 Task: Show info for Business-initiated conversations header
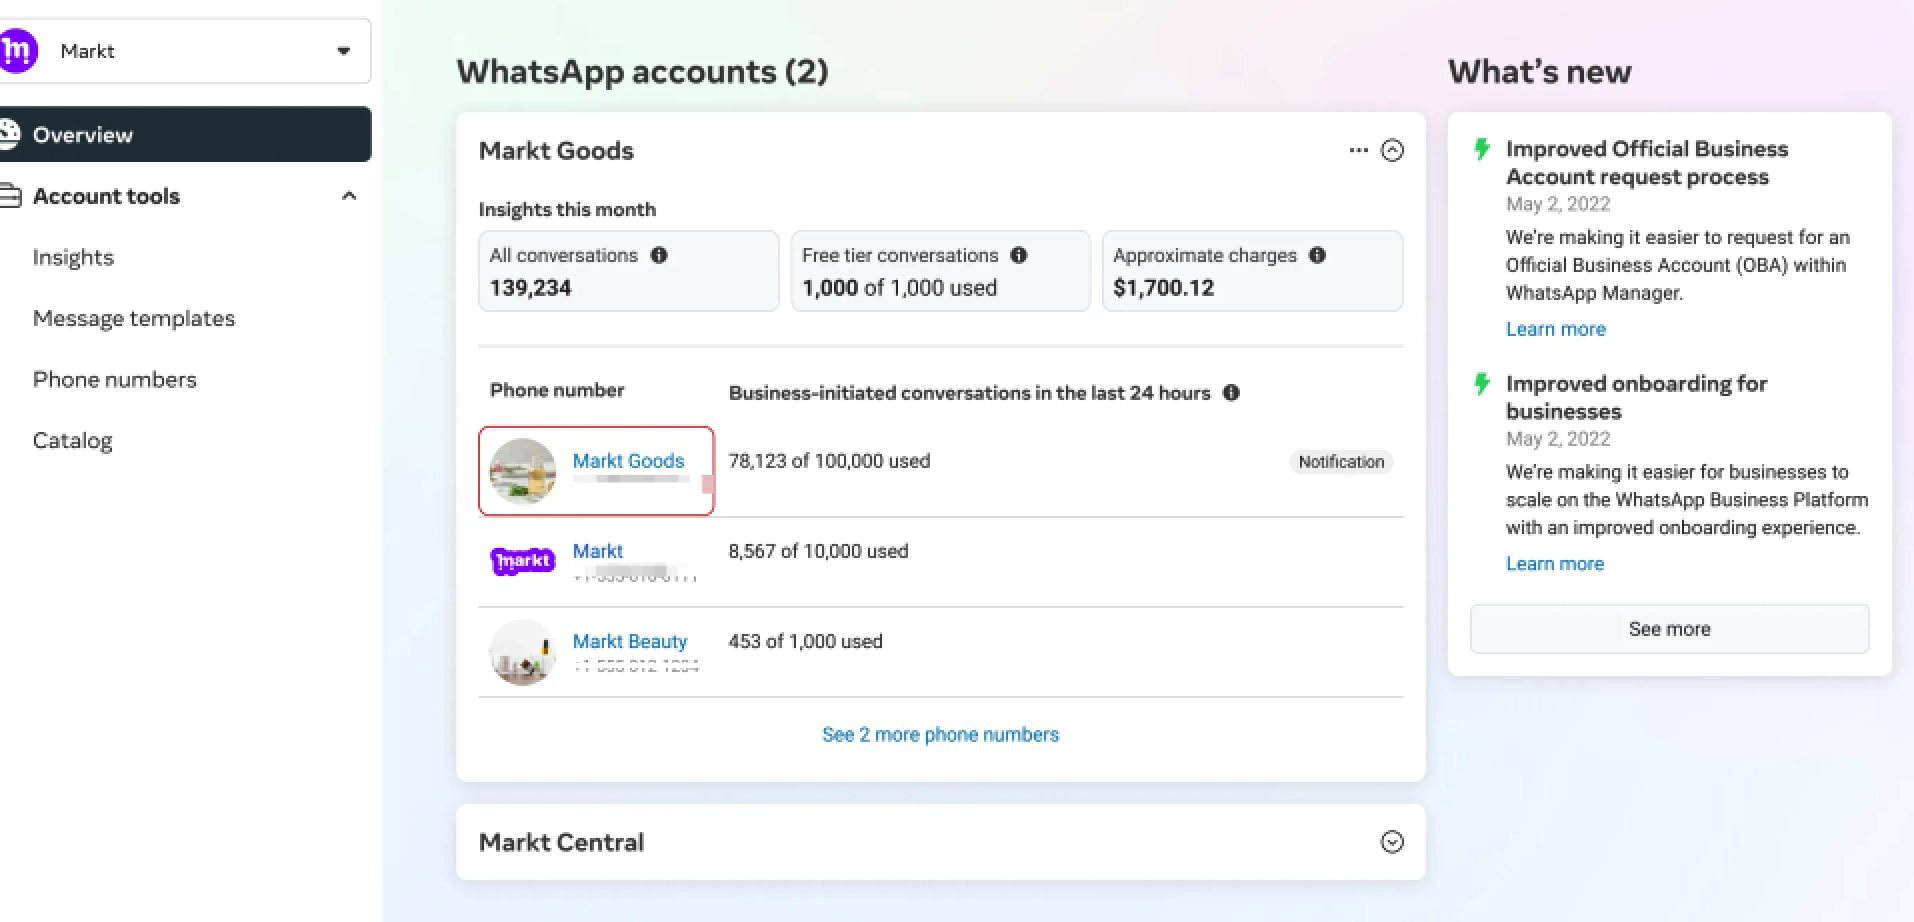(x=1232, y=393)
